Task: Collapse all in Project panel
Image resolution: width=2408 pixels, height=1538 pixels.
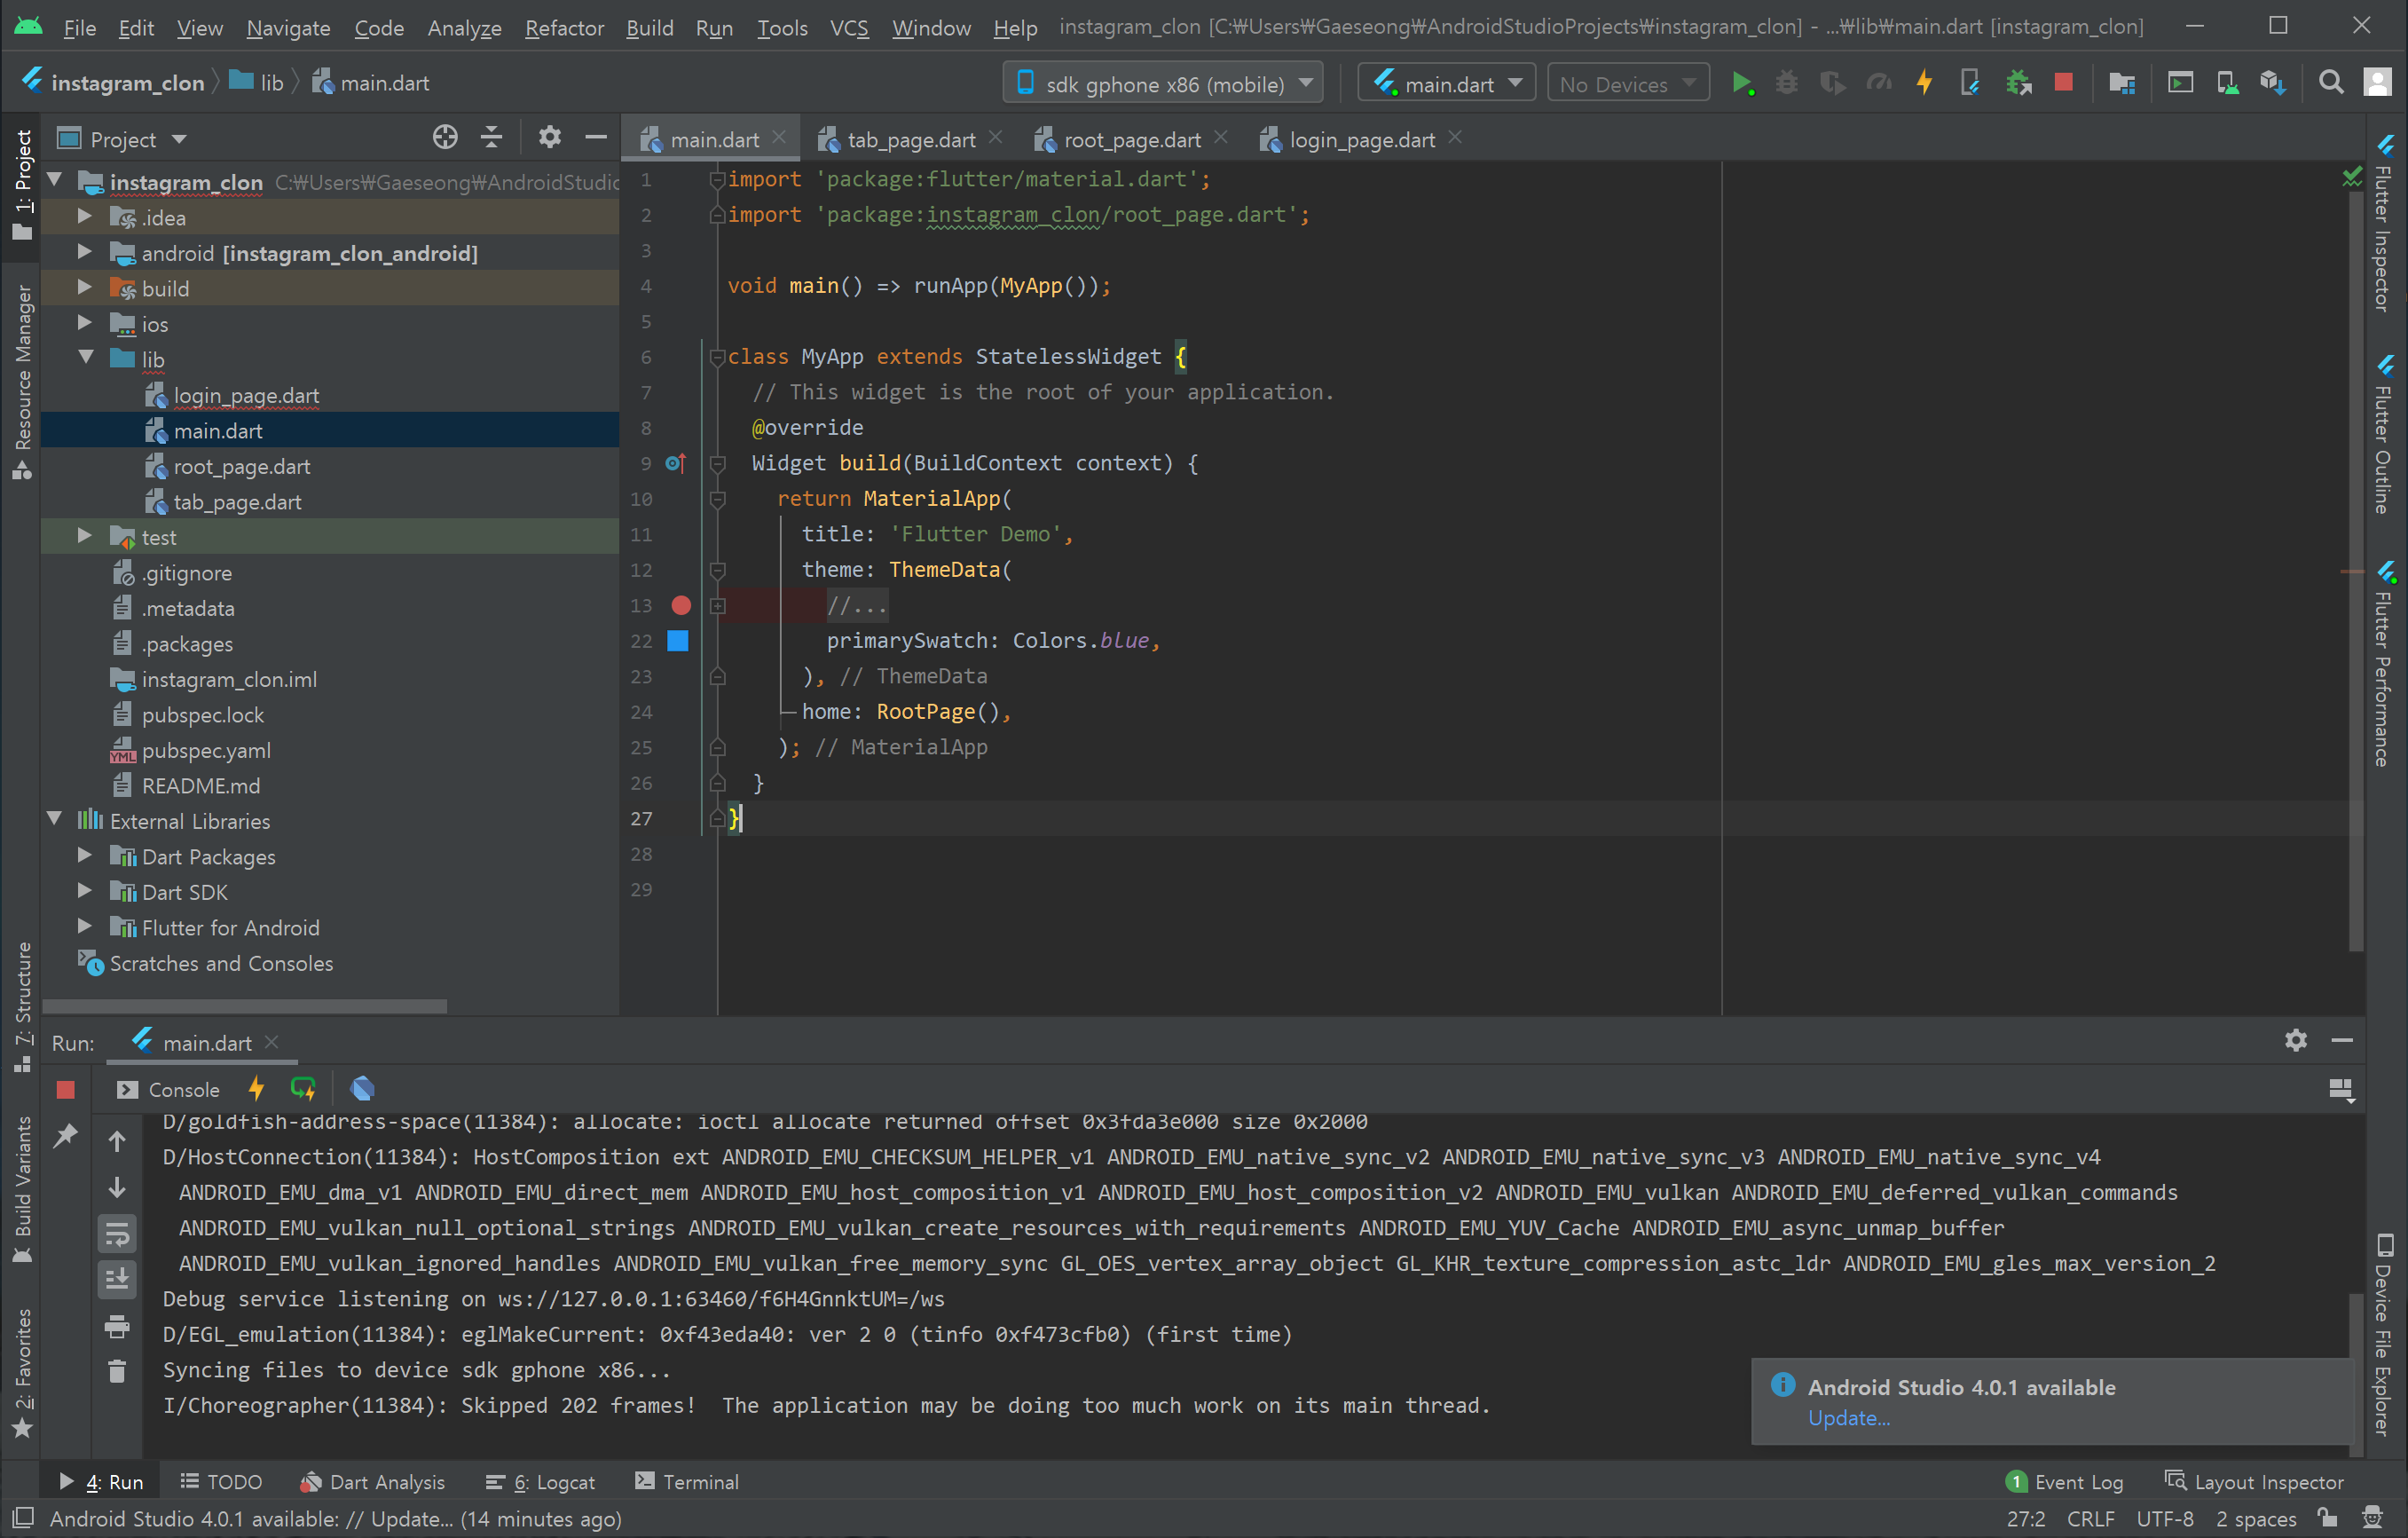Action: pyautogui.click(x=491, y=138)
